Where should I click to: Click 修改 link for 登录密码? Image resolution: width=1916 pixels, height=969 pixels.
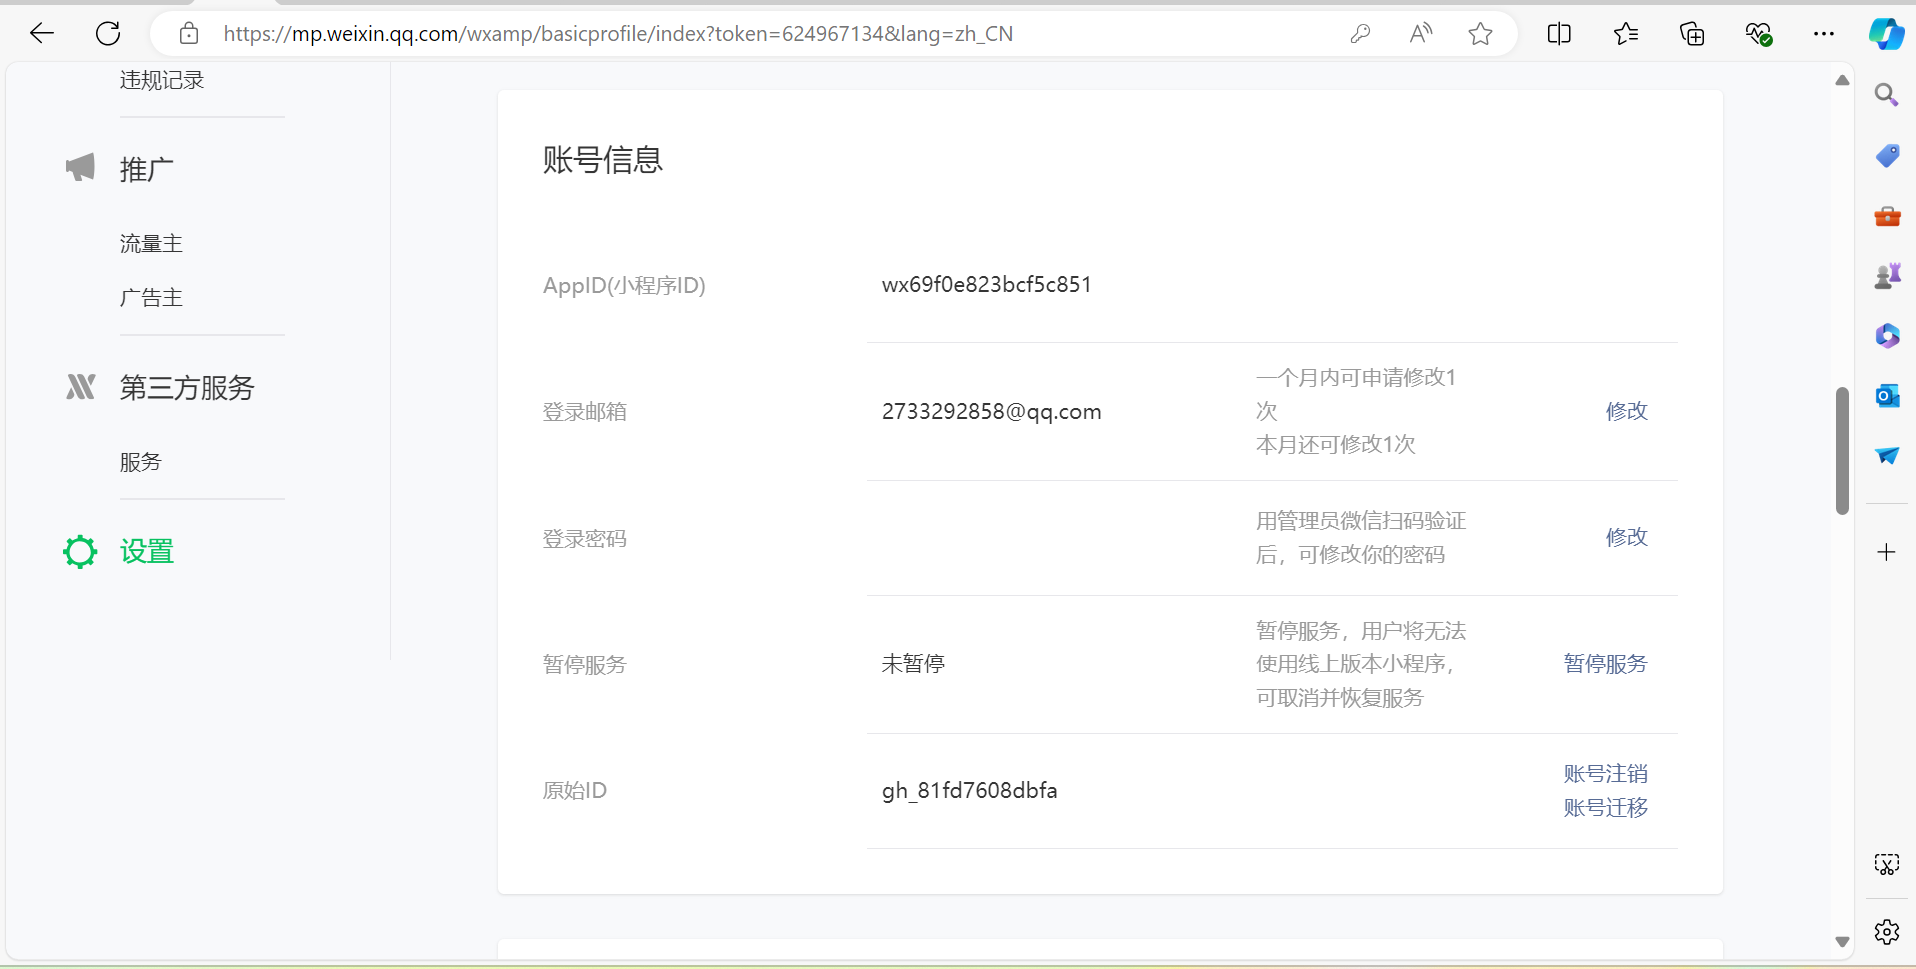tap(1627, 537)
